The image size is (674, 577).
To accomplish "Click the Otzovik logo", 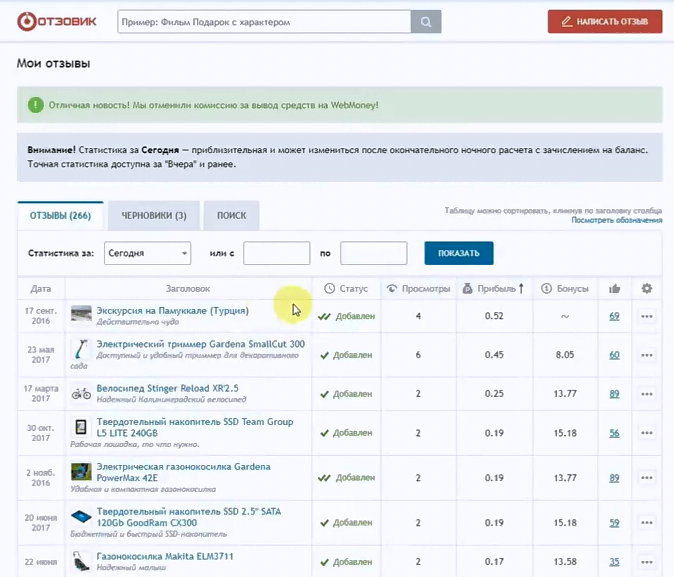I will pyautogui.click(x=55, y=21).
